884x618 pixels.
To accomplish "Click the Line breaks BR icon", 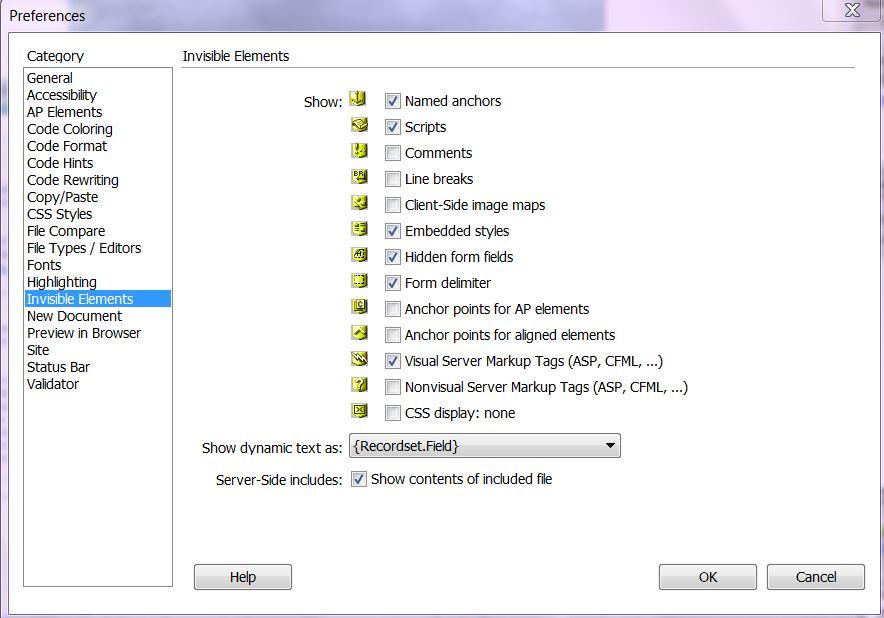I will click(359, 176).
